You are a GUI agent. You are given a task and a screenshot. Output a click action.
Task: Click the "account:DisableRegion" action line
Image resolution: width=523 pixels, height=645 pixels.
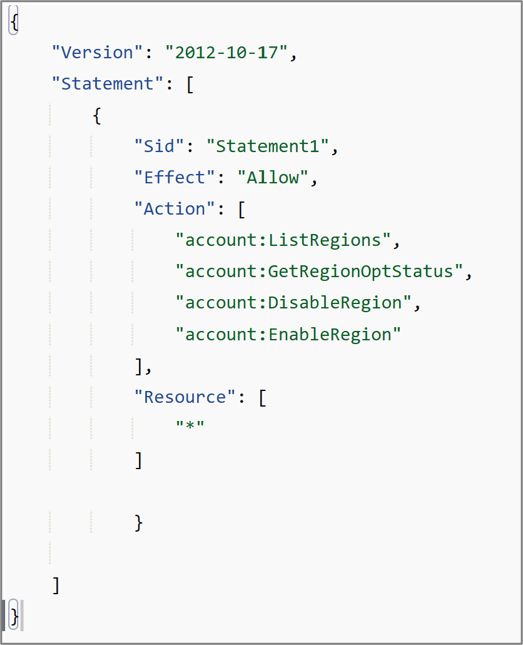tap(293, 303)
